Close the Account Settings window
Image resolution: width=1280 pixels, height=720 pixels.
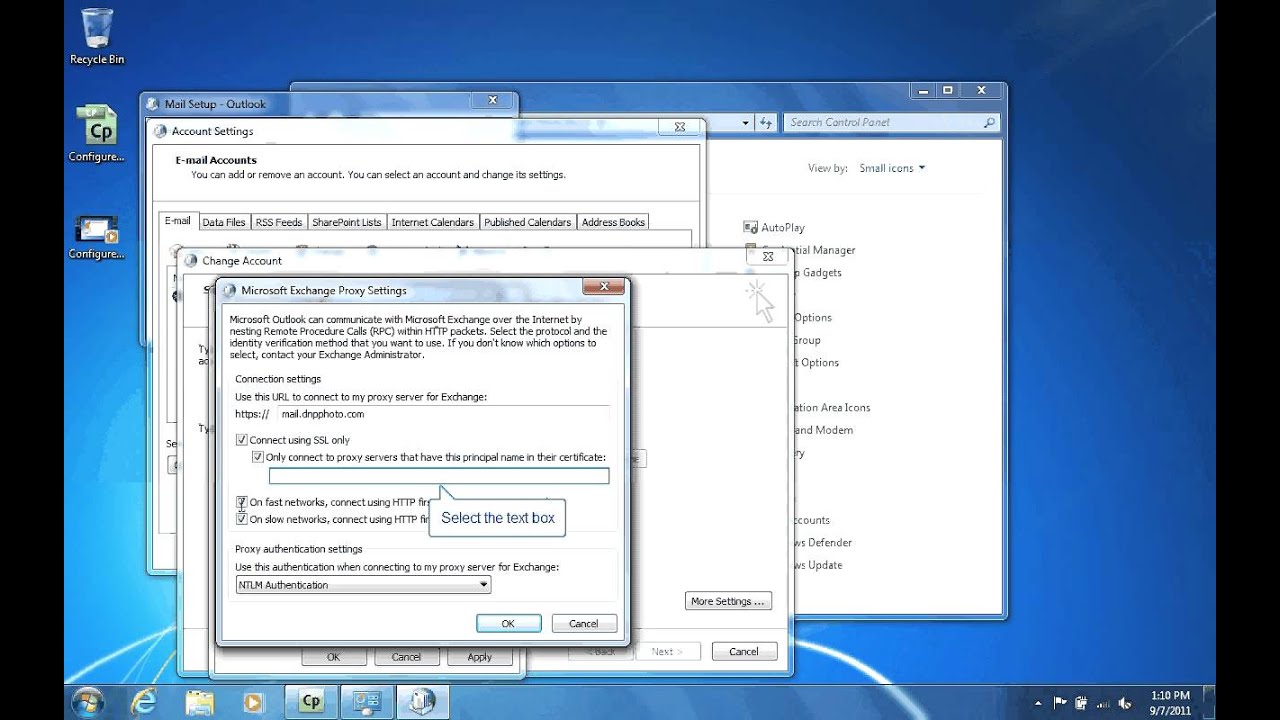[x=680, y=127]
